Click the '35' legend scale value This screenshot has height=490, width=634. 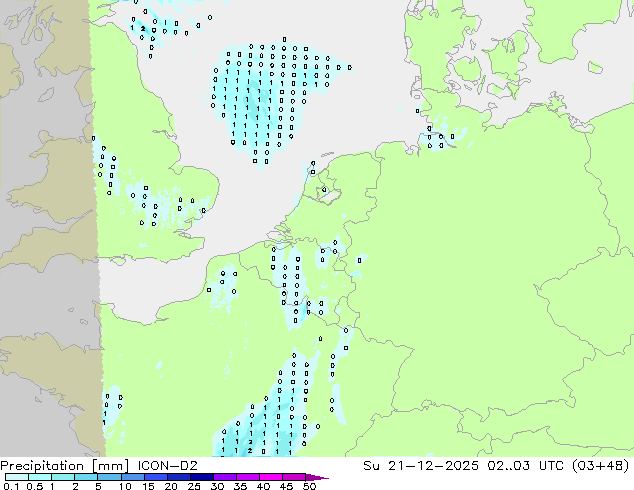click(240, 486)
